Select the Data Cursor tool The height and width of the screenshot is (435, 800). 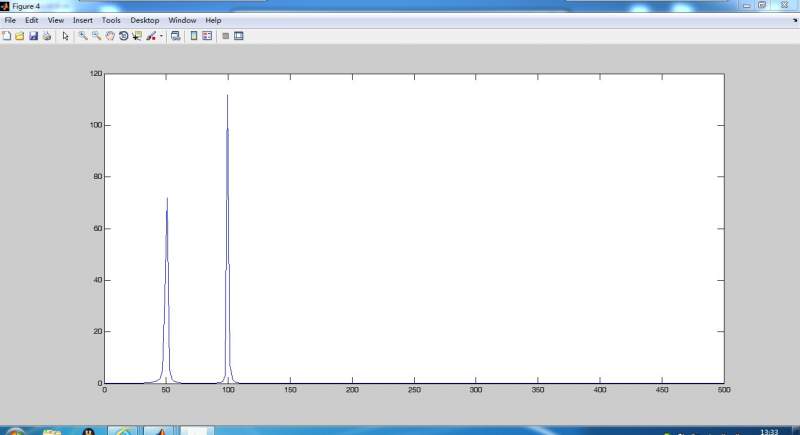point(137,36)
